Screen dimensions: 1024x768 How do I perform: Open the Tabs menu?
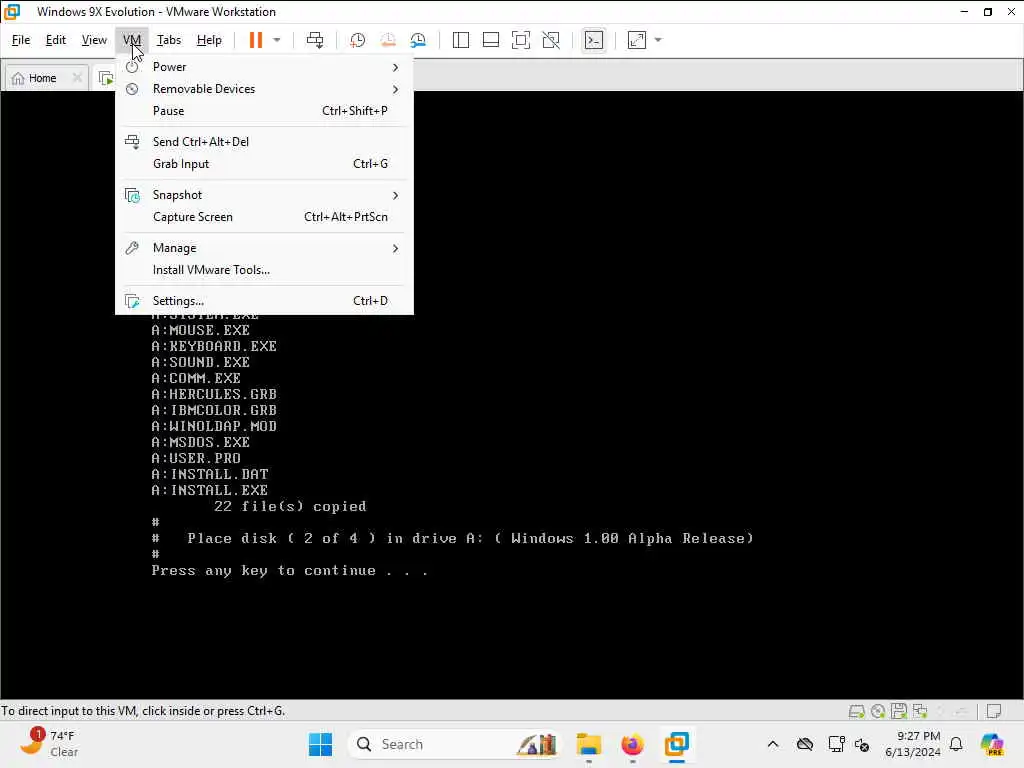(x=168, y=40)
